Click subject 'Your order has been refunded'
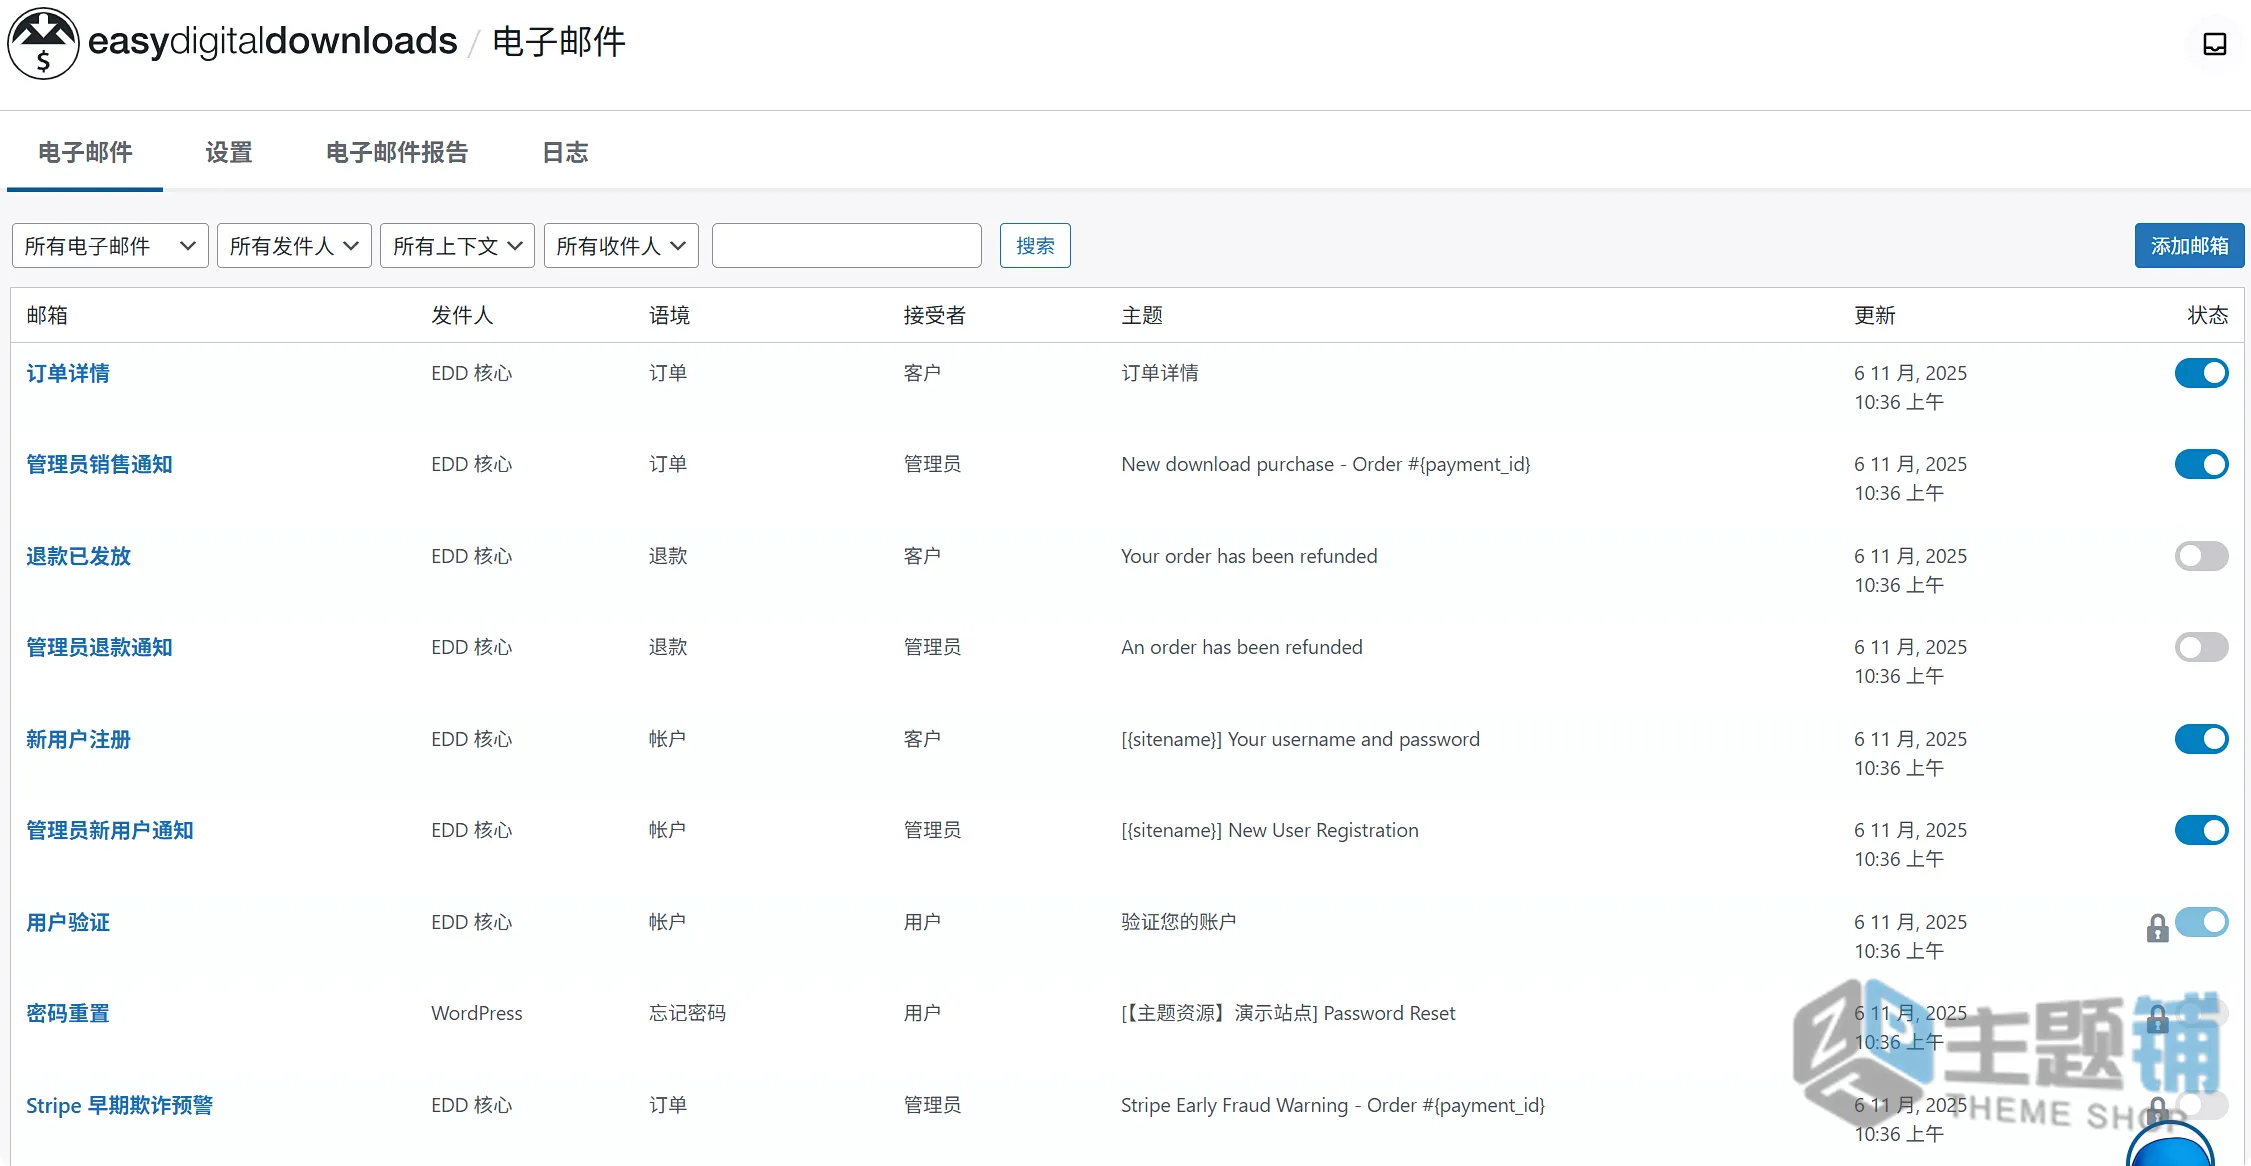This screenshot has height=1166, width=2251. [x=1249, y=556]
